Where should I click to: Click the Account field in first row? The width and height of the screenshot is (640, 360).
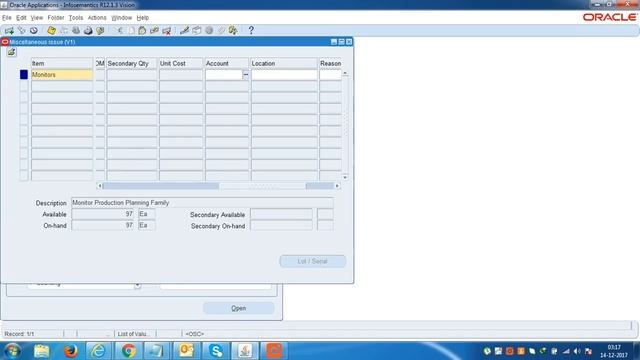tap(224, 75)
